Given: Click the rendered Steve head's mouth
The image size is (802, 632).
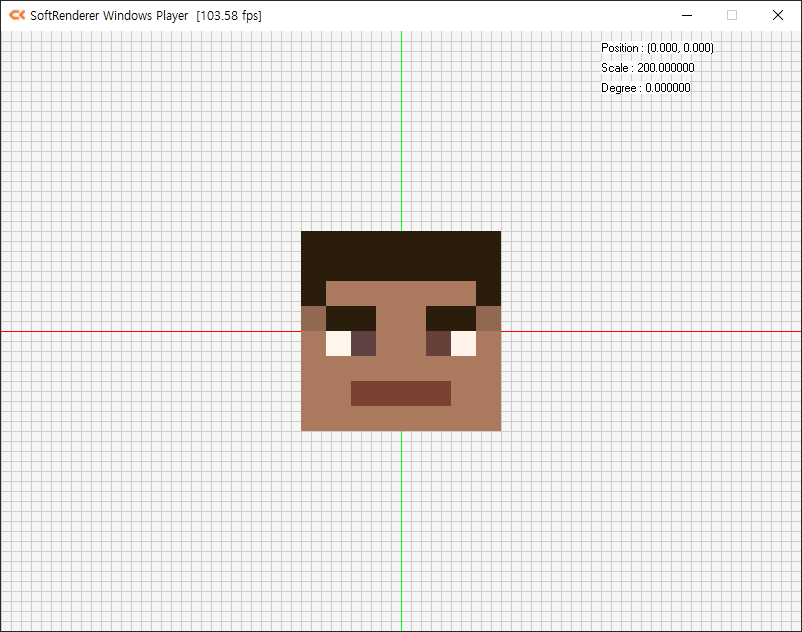Looking at the screenshot, I should click(x=401, y=393).
